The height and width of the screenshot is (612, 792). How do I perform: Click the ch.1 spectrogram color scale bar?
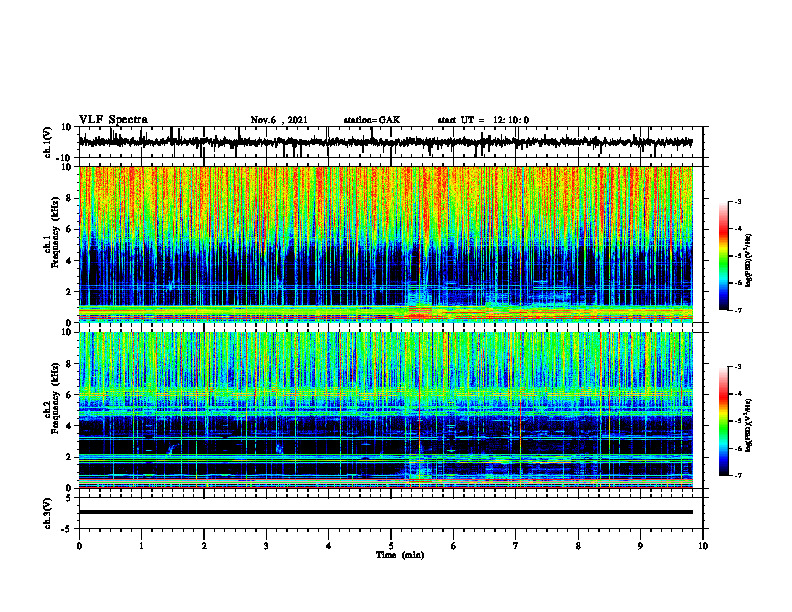724,256
